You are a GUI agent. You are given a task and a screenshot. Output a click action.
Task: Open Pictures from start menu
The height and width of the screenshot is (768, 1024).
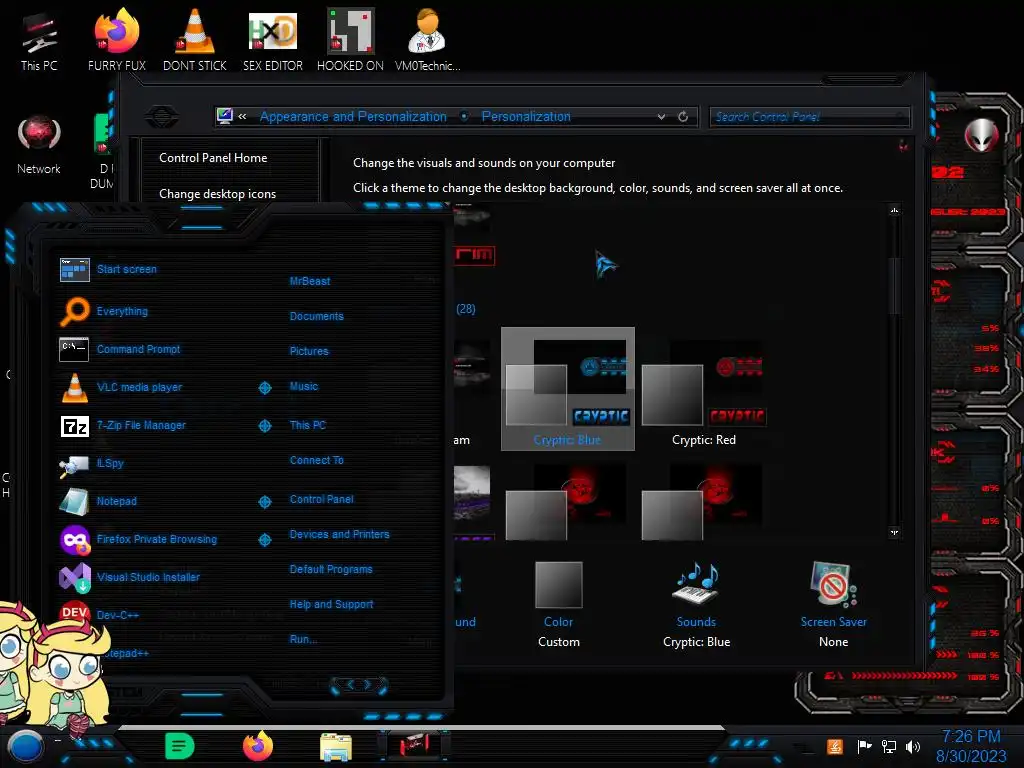pos(309,351)
